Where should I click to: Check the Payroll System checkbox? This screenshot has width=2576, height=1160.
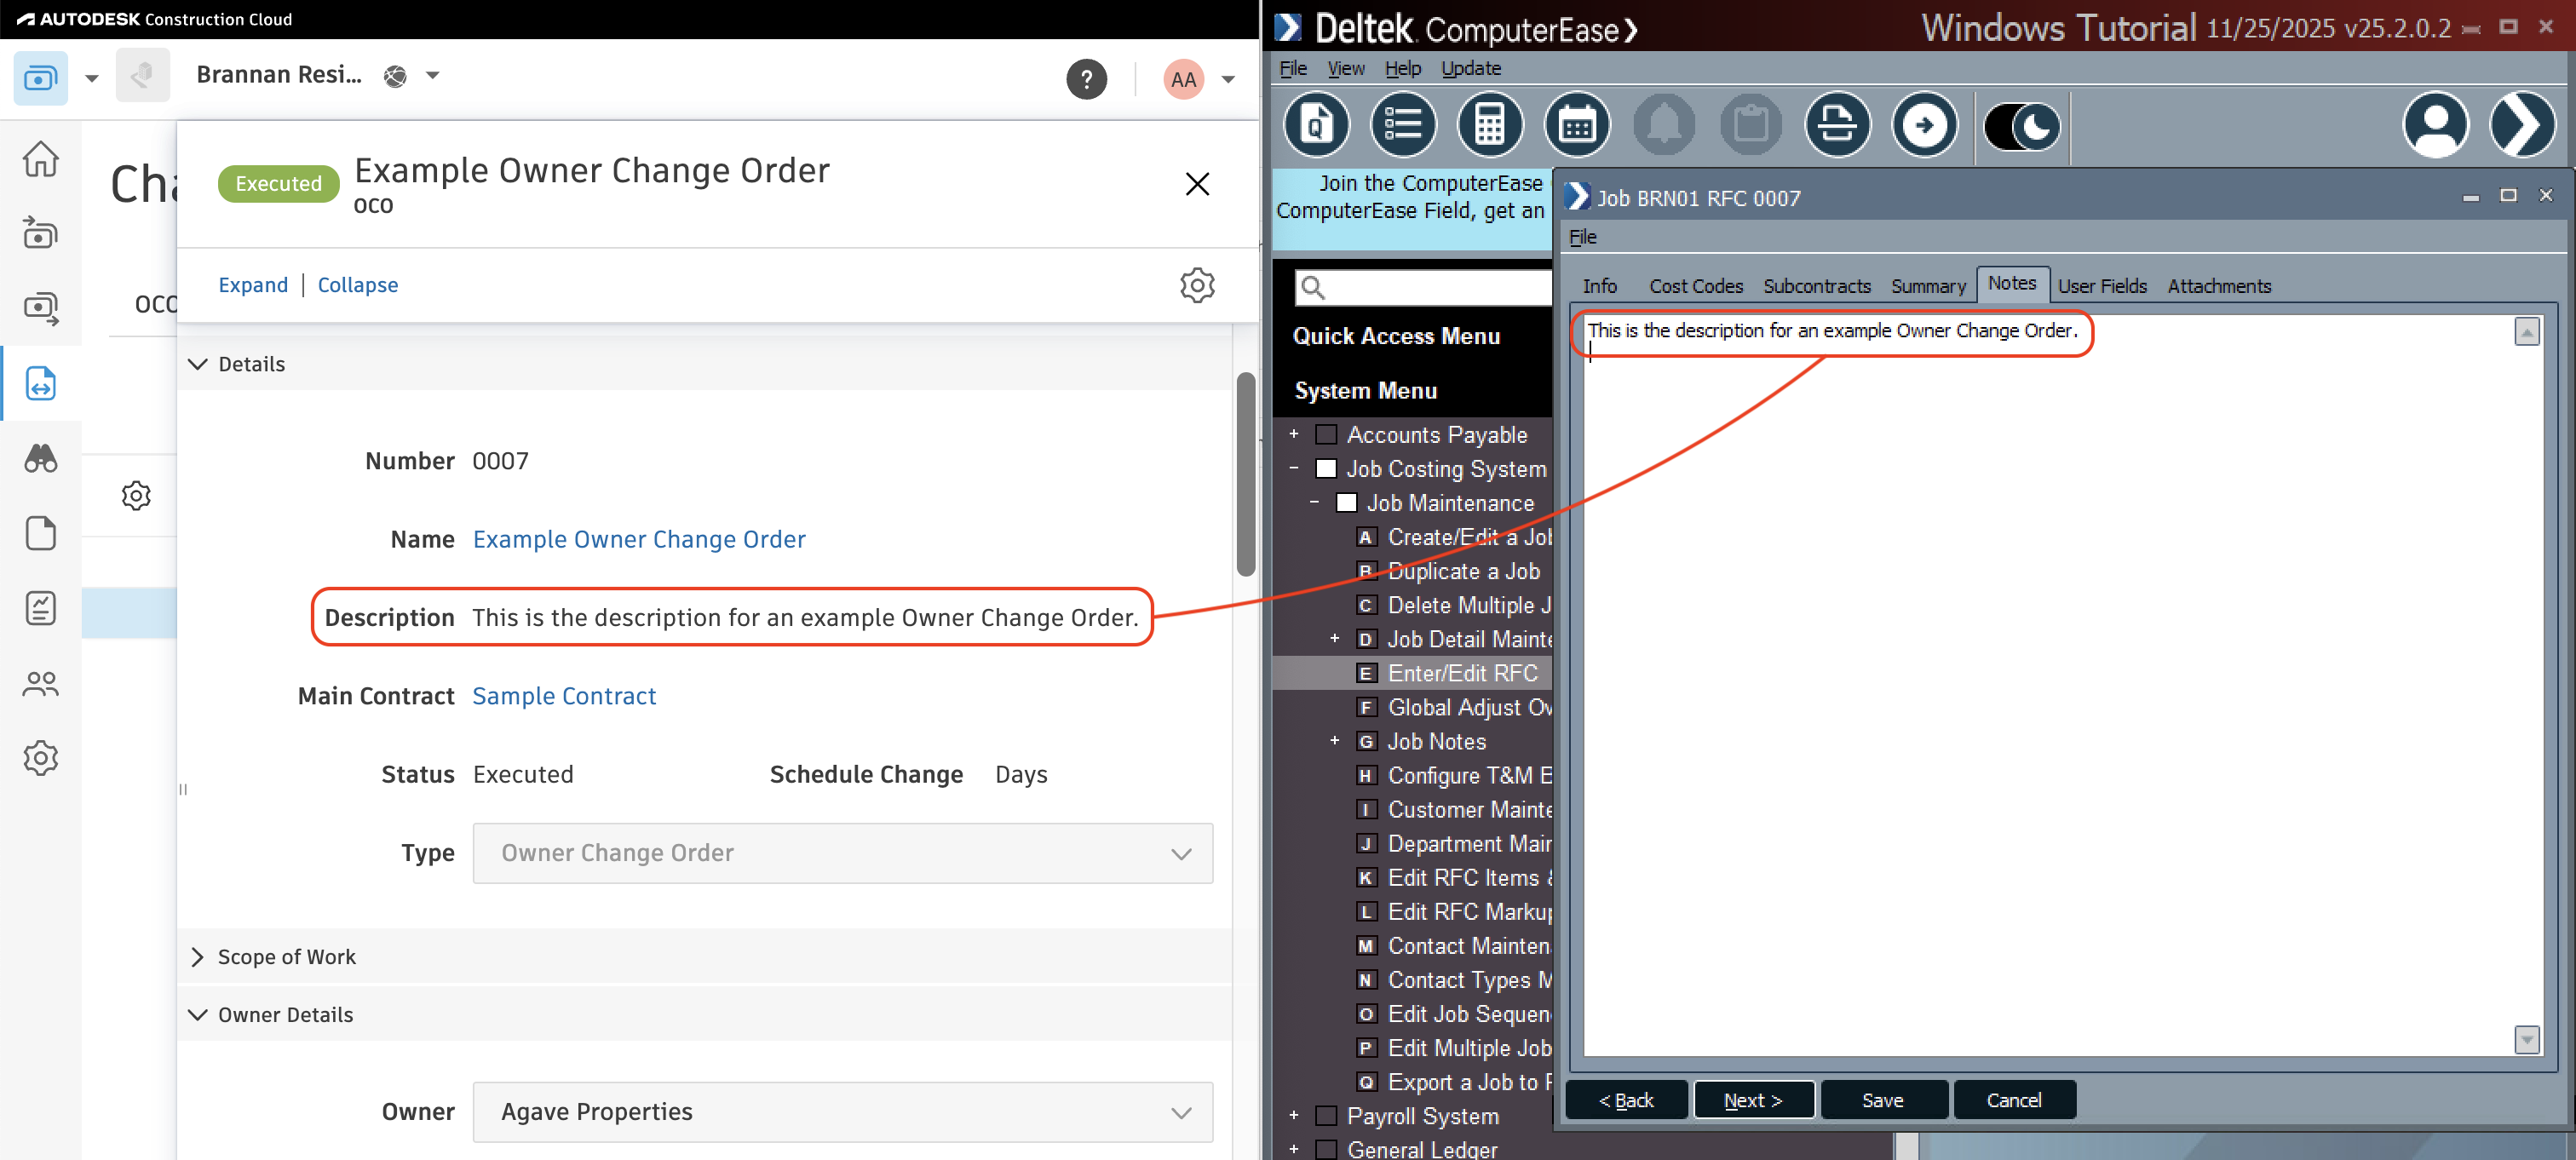pyautogui.click(x=1326, y=1116)
